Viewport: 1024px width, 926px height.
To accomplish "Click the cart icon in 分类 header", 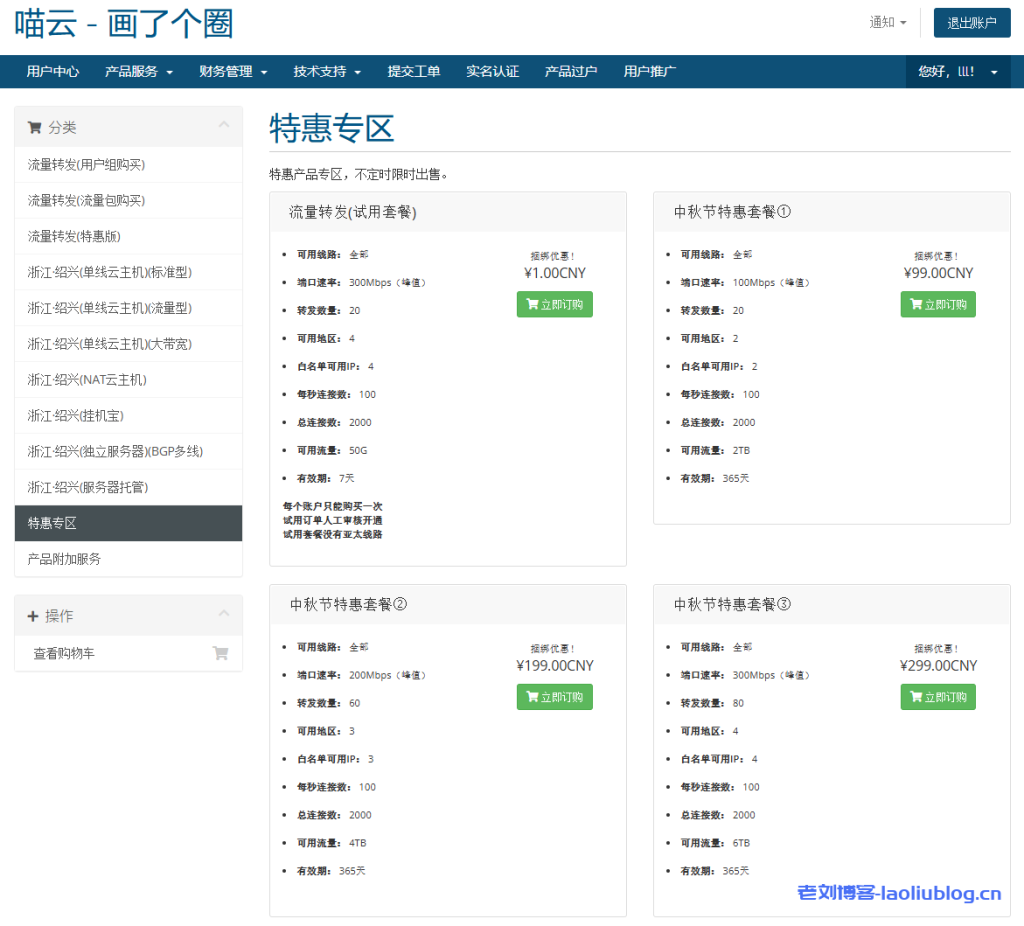I will point(35,128).
